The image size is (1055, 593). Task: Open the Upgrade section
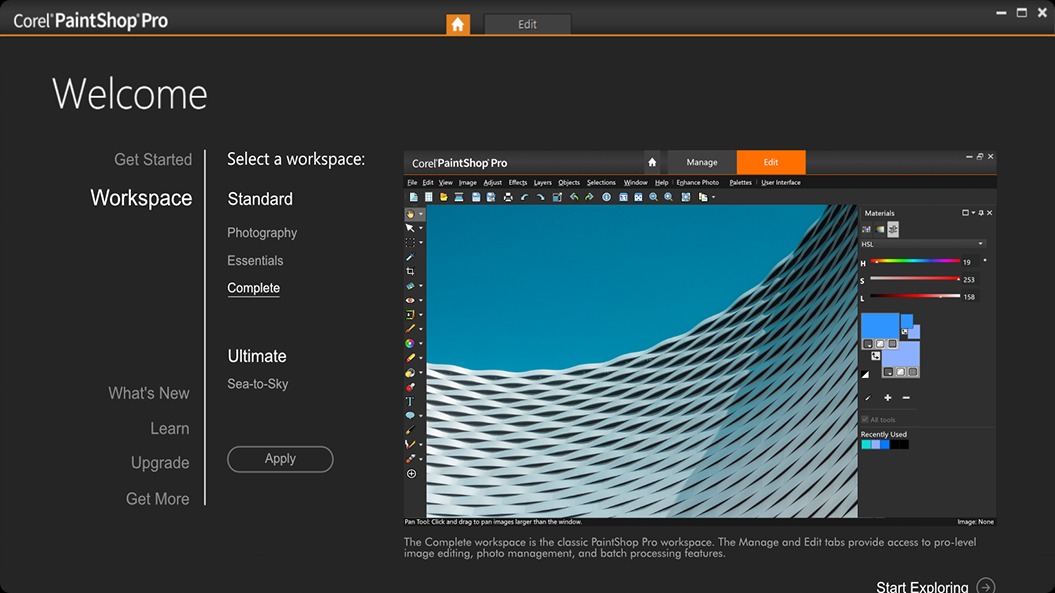pyautogui.click(x=160, y=463)
